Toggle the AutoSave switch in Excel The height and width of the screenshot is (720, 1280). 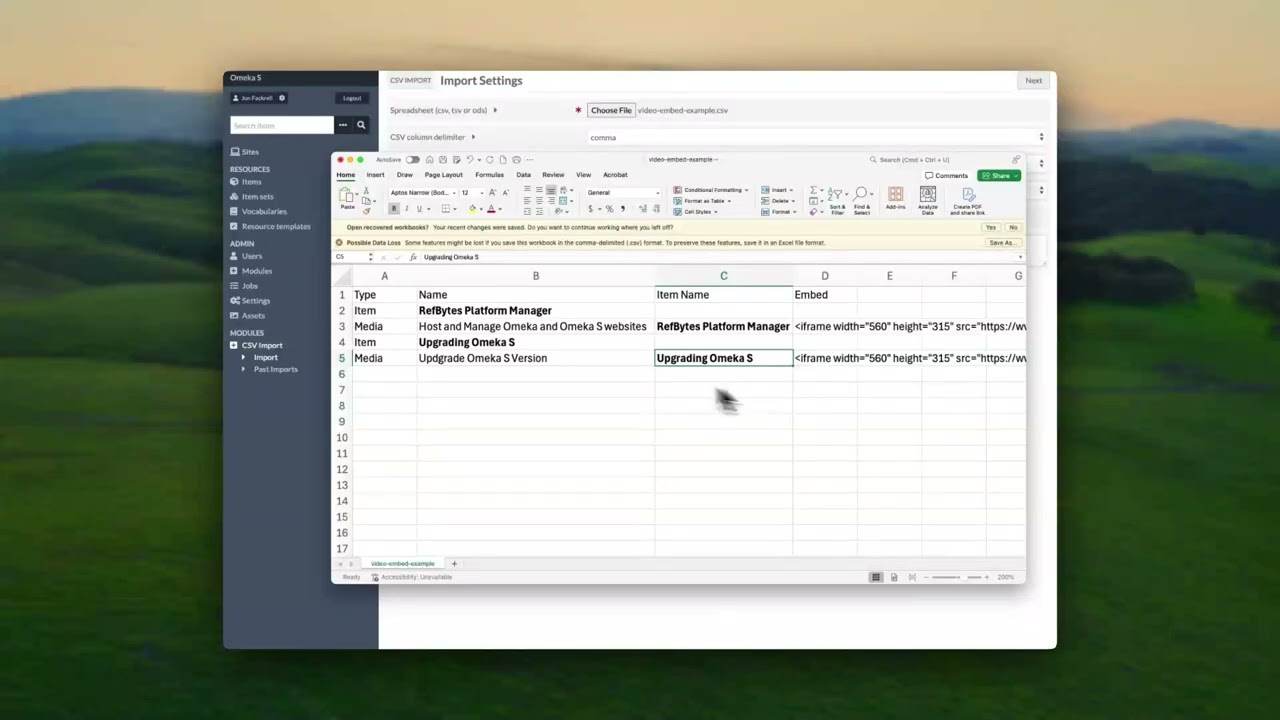tap(413, 160)
